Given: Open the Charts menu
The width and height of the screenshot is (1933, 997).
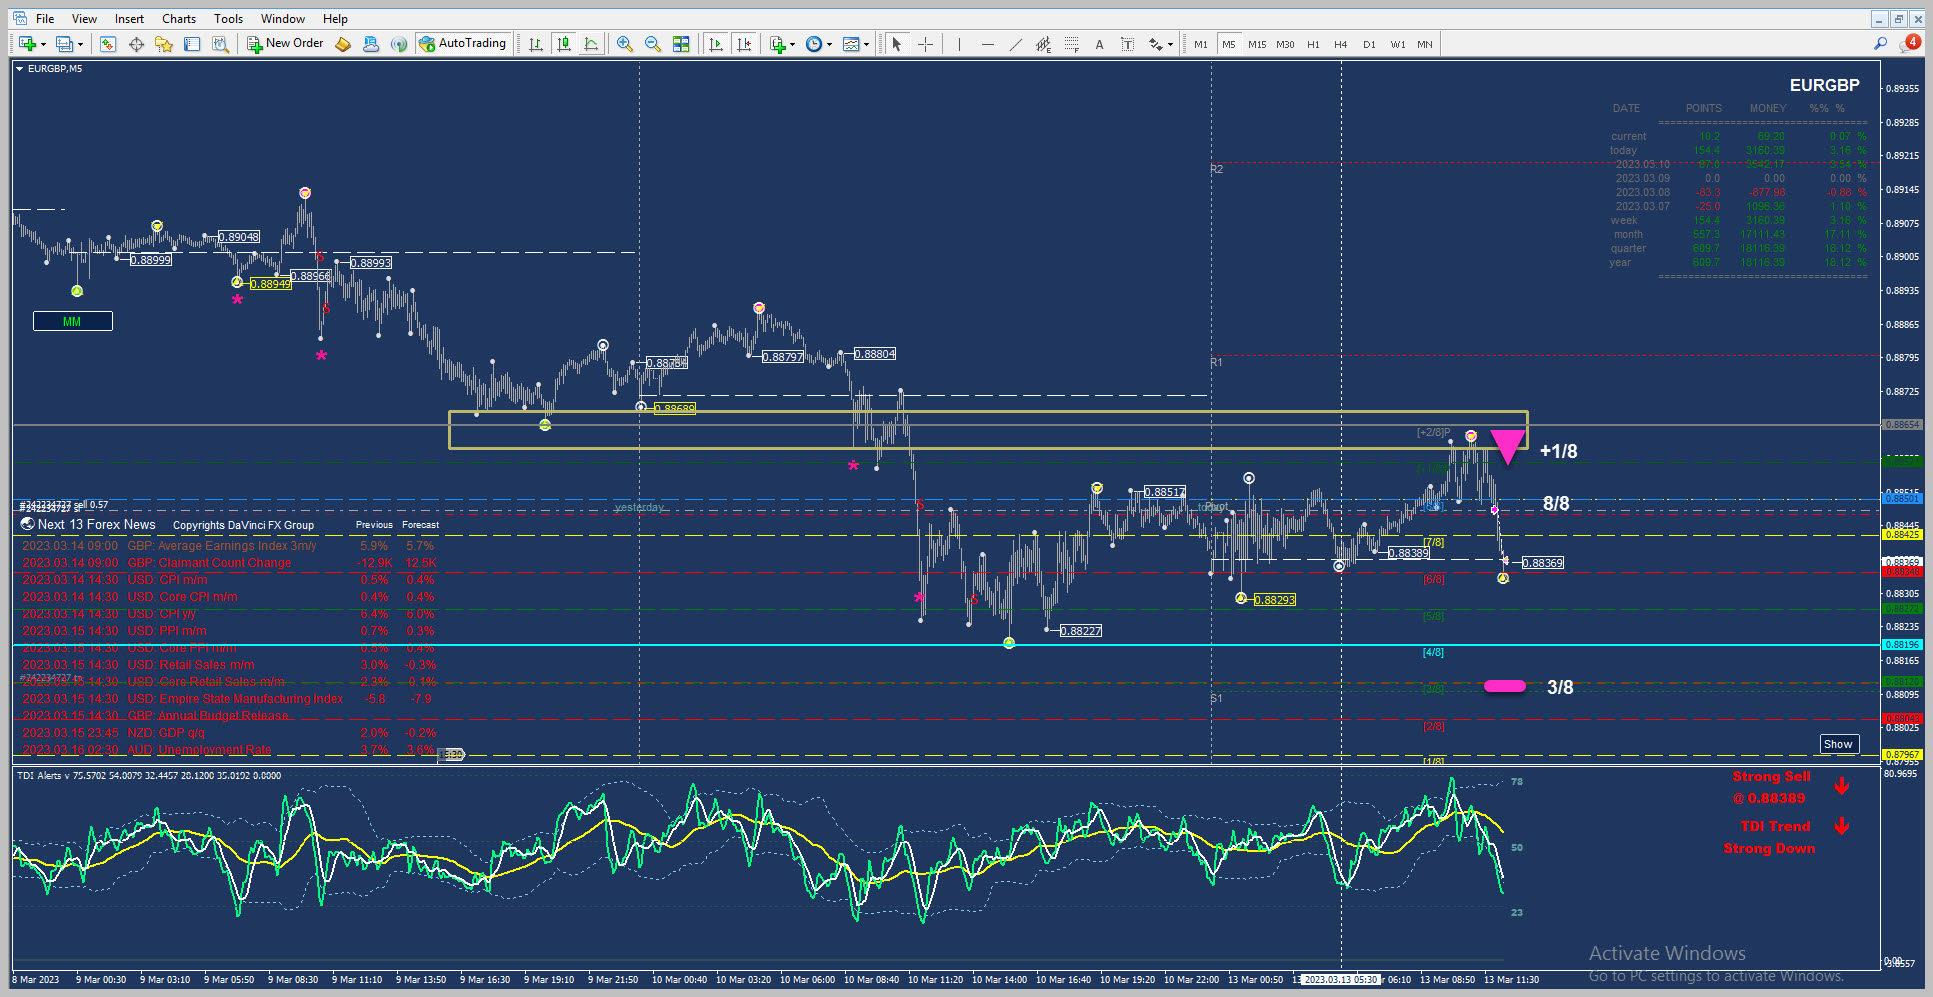Looking at the screenshot, I should pos(179,19).
